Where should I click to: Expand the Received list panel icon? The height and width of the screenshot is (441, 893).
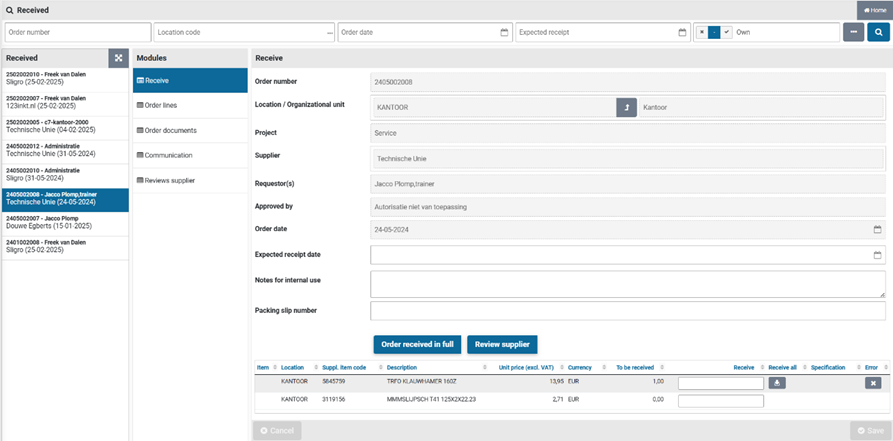point(117,59)
